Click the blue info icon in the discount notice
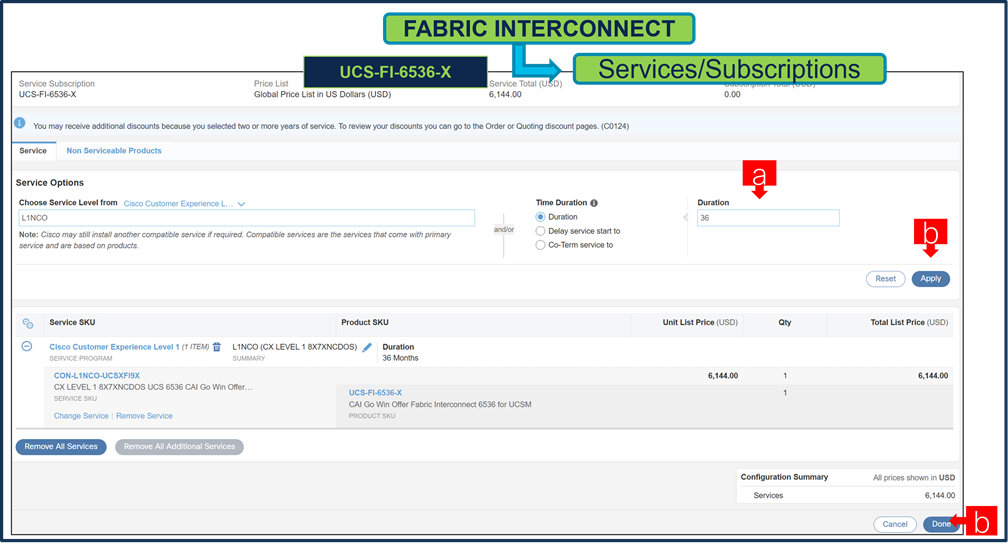The image size is (1008, 556). 20,123
